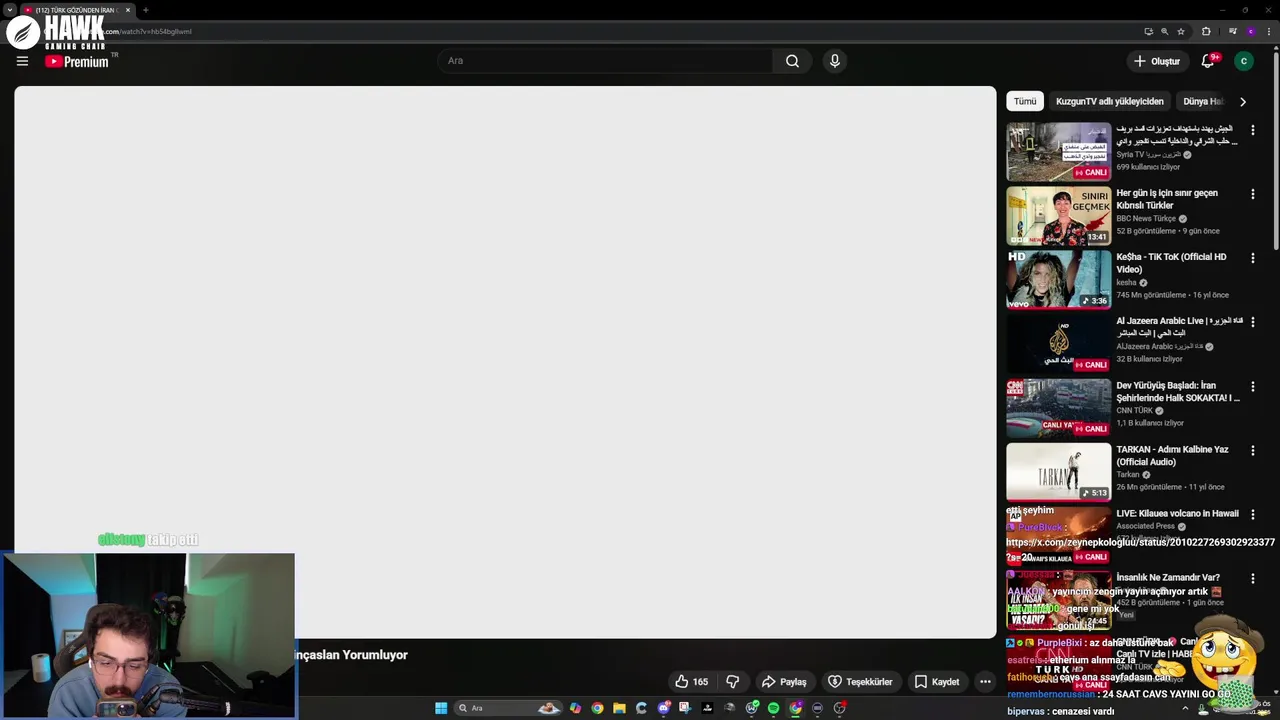Click install app icon in address bar
The image size is (1280, 720).
click(x=1149, y=31)
